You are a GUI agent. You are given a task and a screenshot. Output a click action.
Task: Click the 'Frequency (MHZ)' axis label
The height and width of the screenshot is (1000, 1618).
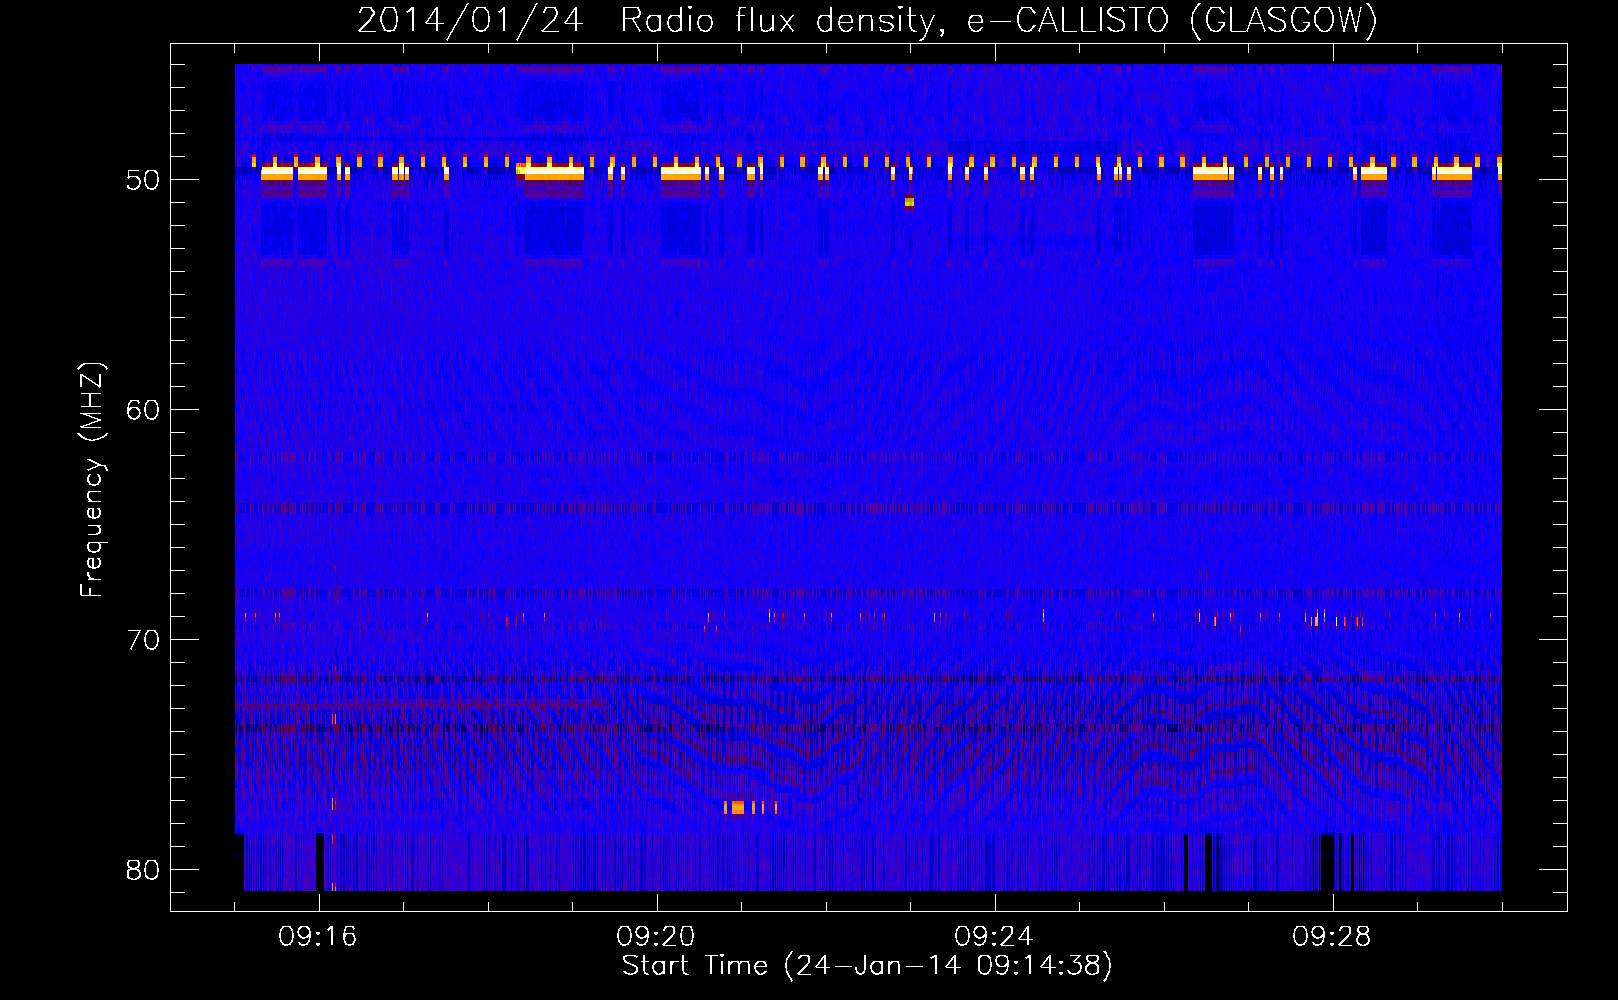pos(92,480)
